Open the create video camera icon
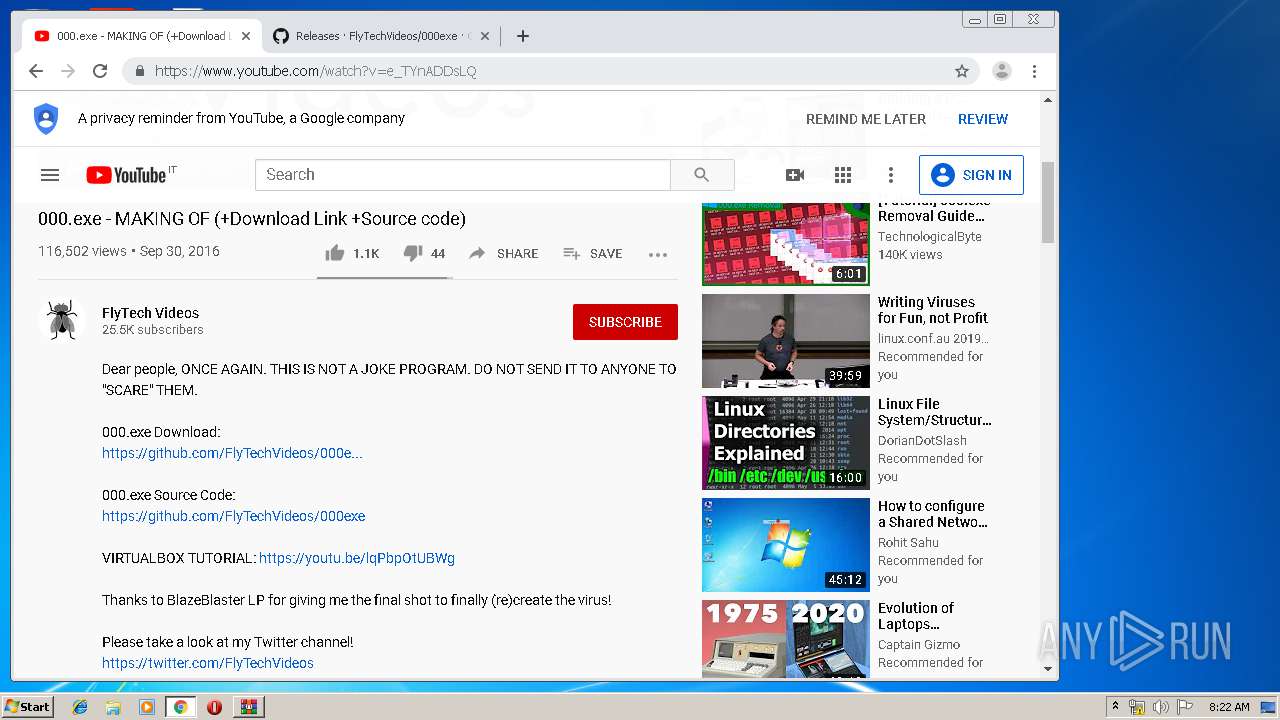This screenshot has height=720, width=1280. pyautogui.click(x=795, y=175)
